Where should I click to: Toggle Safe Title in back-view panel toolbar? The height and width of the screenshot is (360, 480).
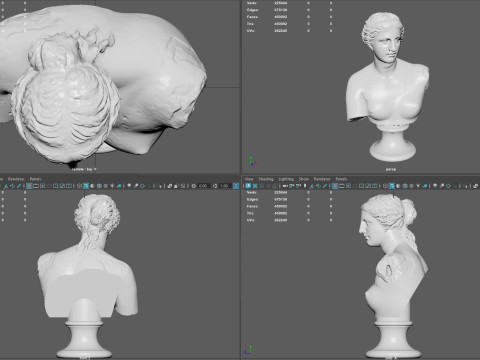tap(69, 186)
